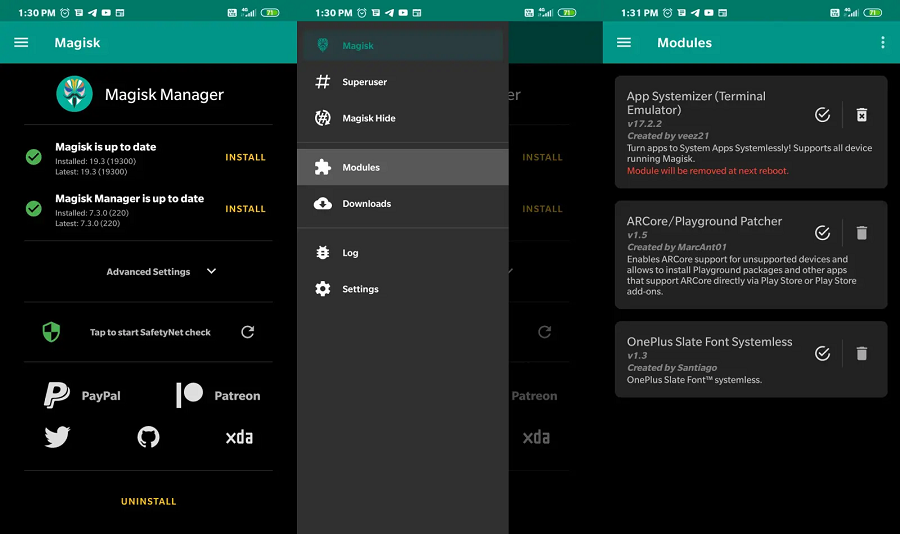Open hamburger menu on Modules screen

click(x=624, y=43)
